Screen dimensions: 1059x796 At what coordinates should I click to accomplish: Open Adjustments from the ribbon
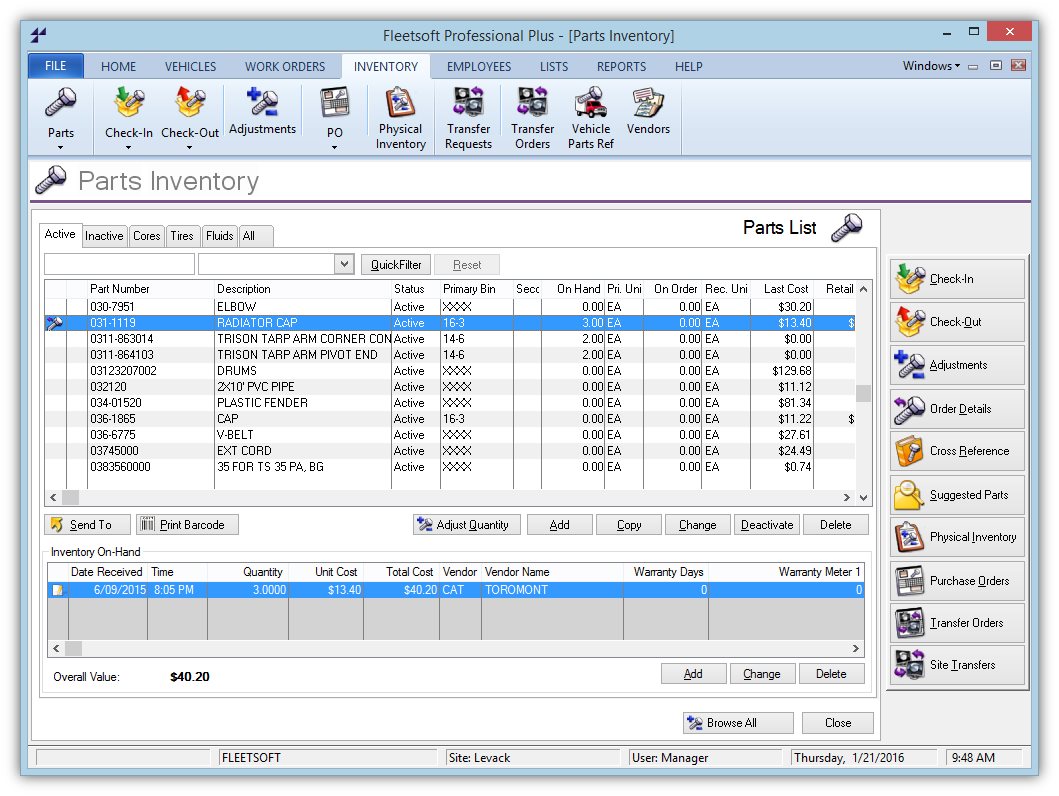click(262, 111)
